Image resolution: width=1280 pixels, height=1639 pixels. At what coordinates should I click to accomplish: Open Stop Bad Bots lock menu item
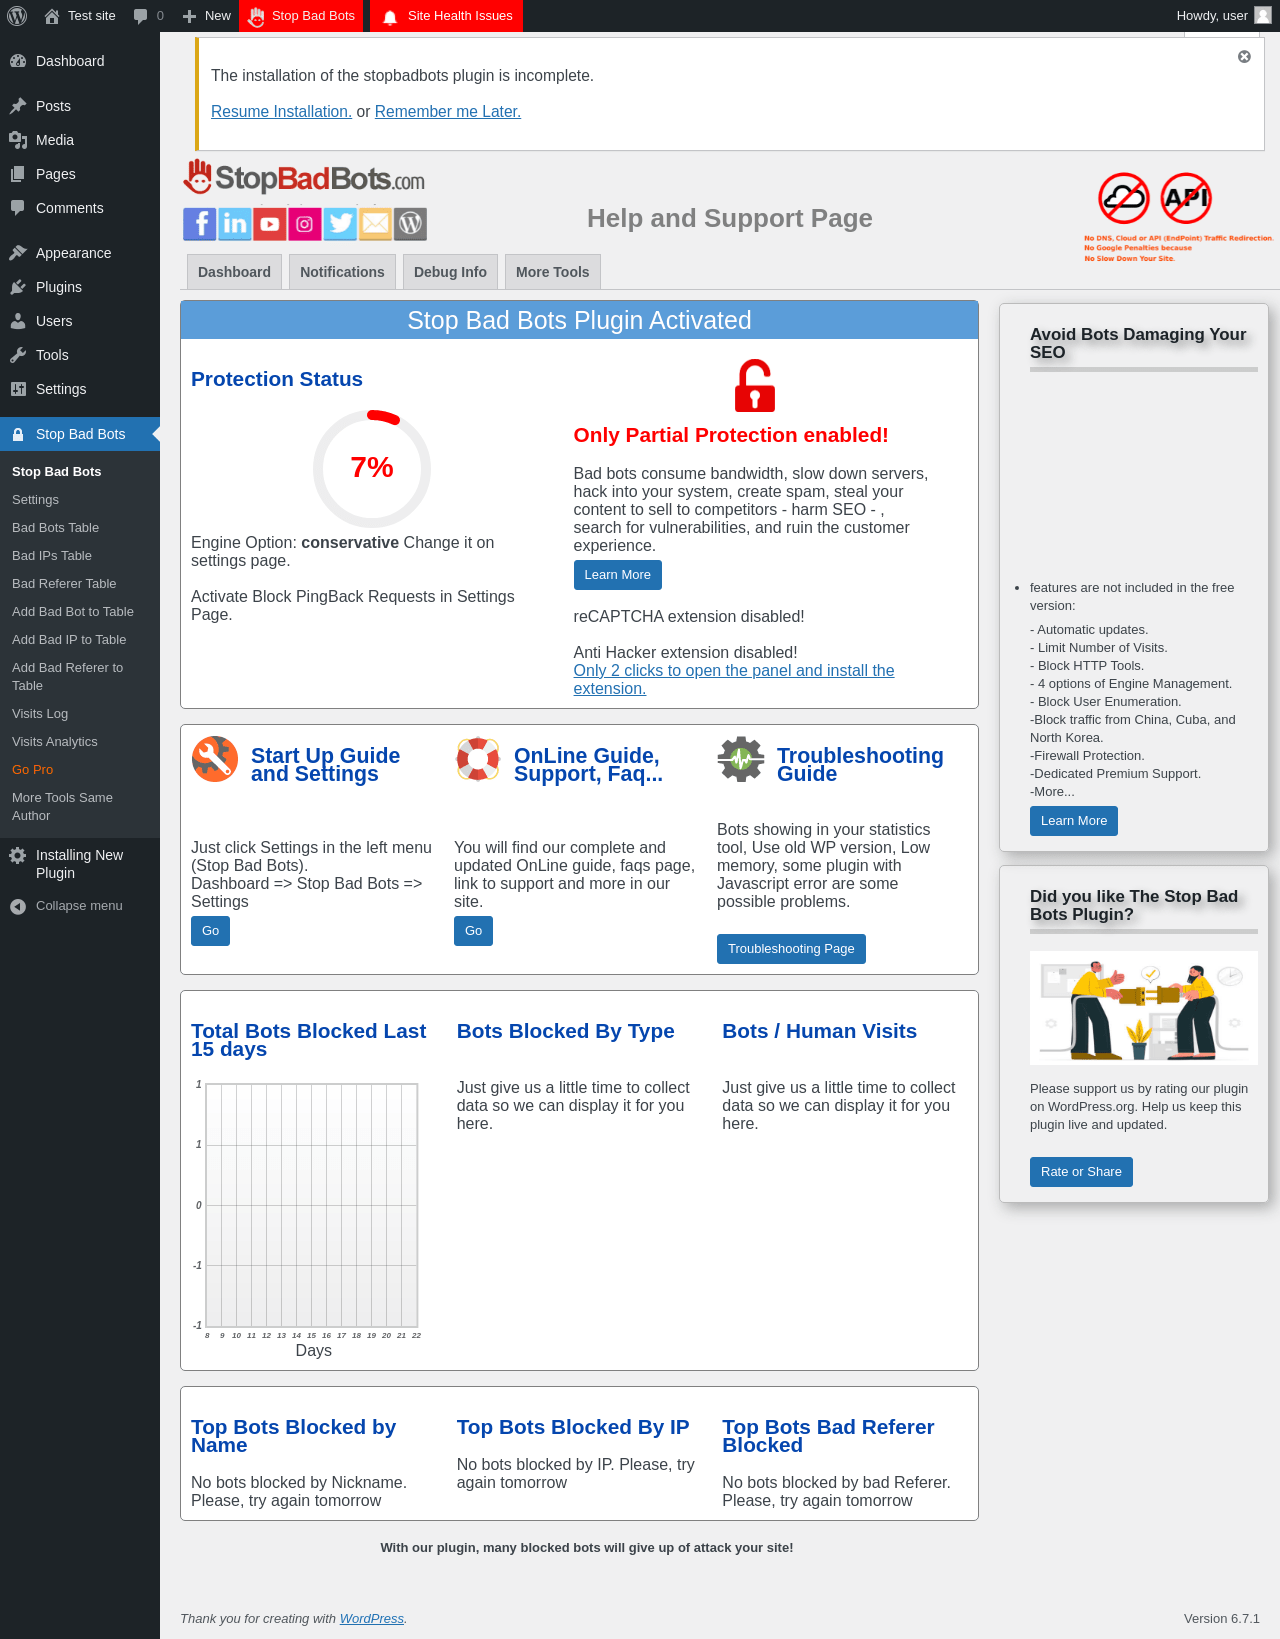[80, 434]
